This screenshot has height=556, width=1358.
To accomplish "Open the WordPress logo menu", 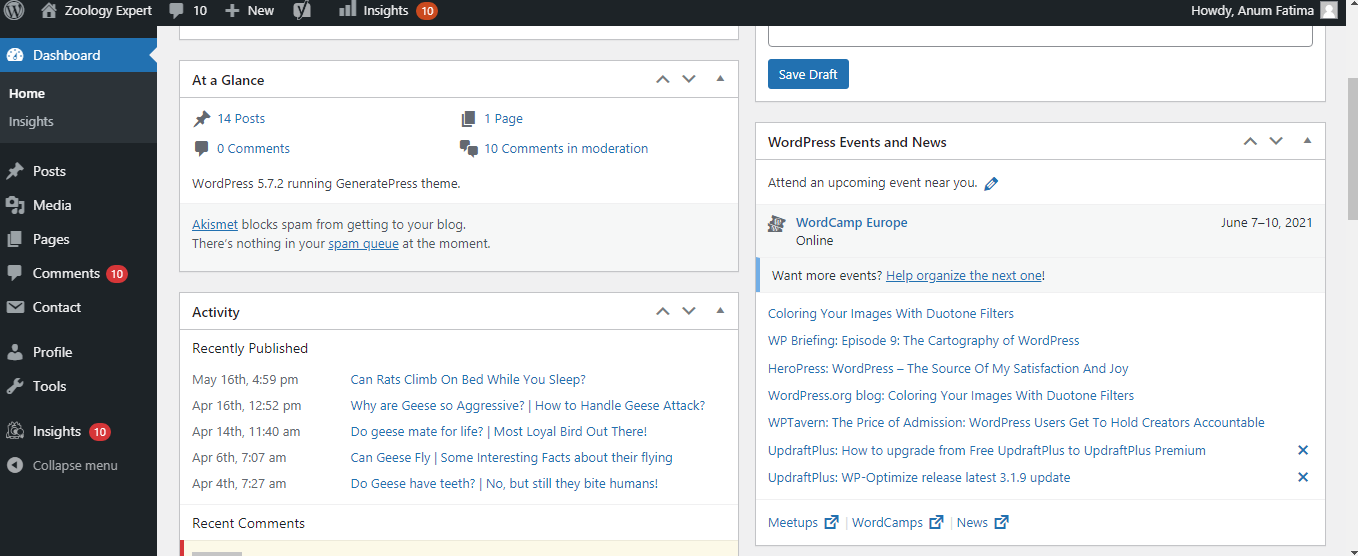I will (14, 11).
